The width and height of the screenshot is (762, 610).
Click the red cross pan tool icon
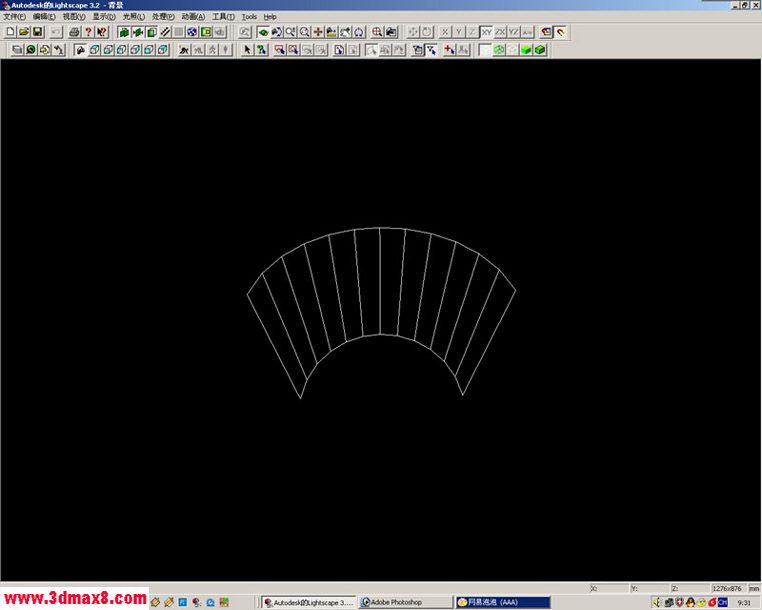(318, 32)
